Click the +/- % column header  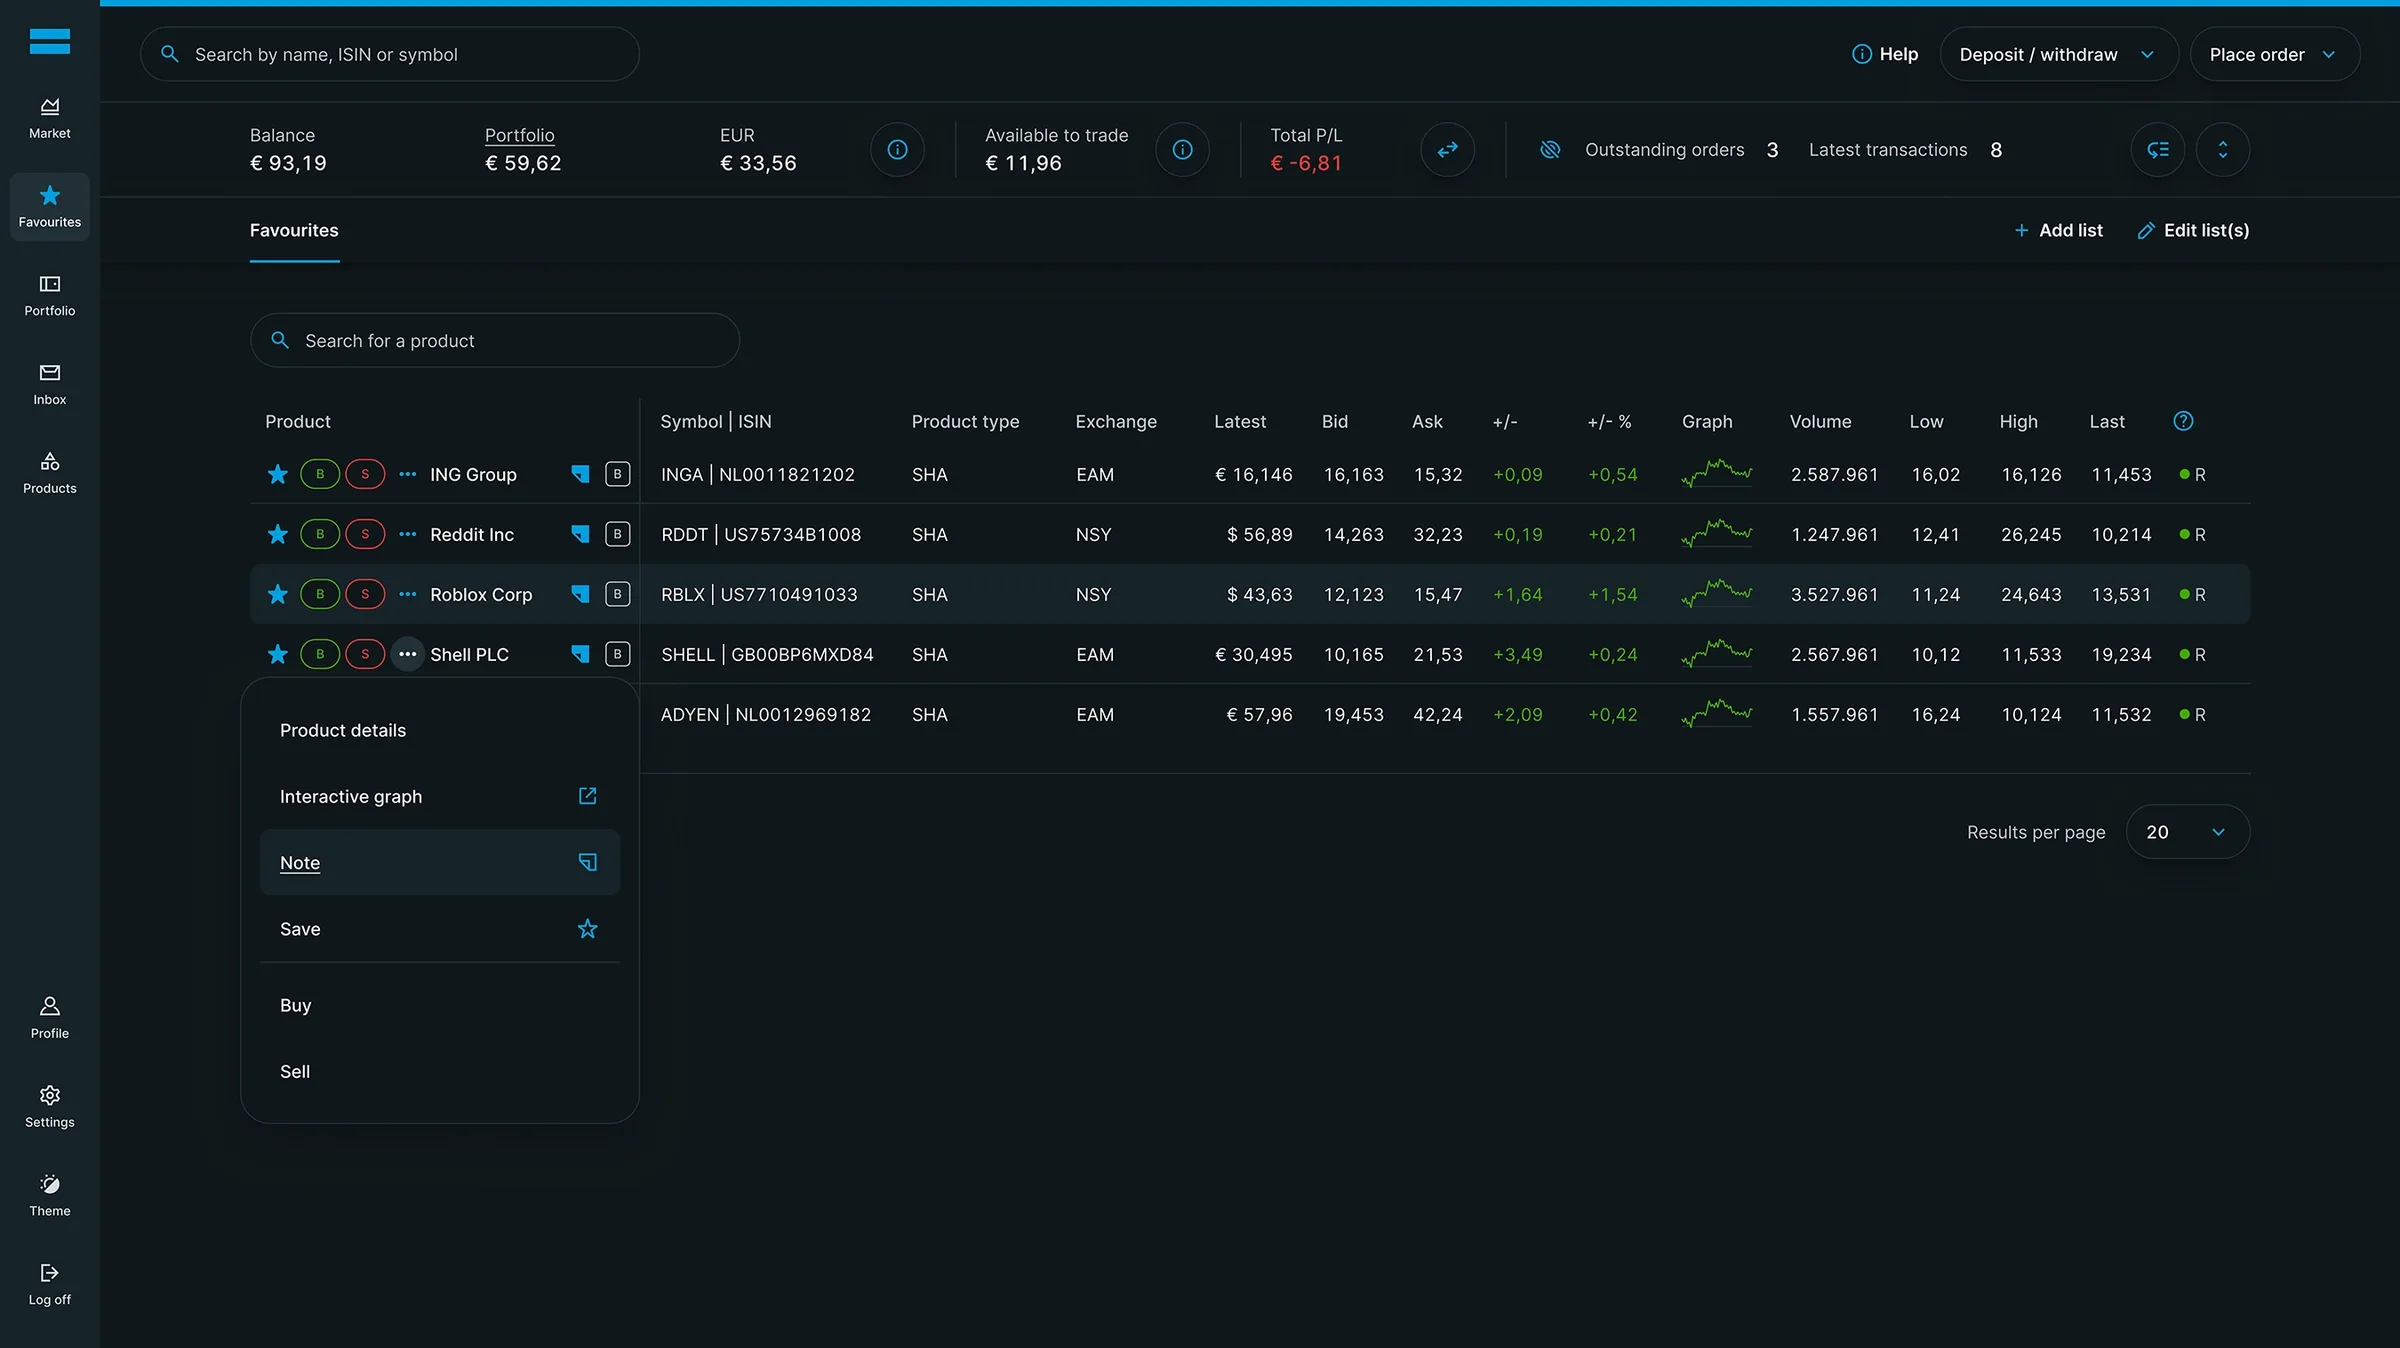(1609, 421)
